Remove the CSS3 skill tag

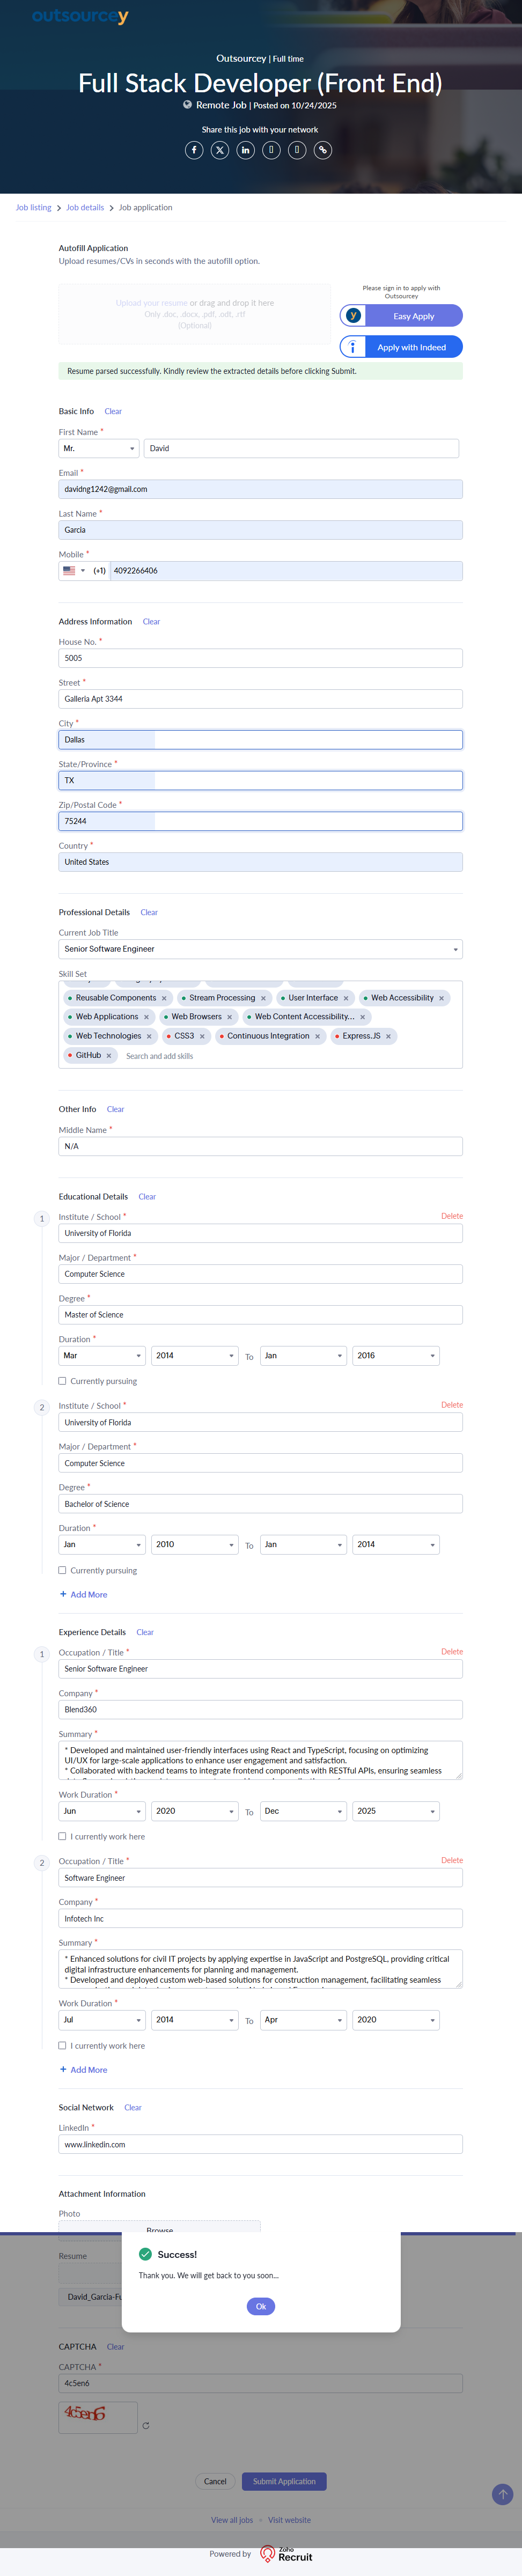202,1037
